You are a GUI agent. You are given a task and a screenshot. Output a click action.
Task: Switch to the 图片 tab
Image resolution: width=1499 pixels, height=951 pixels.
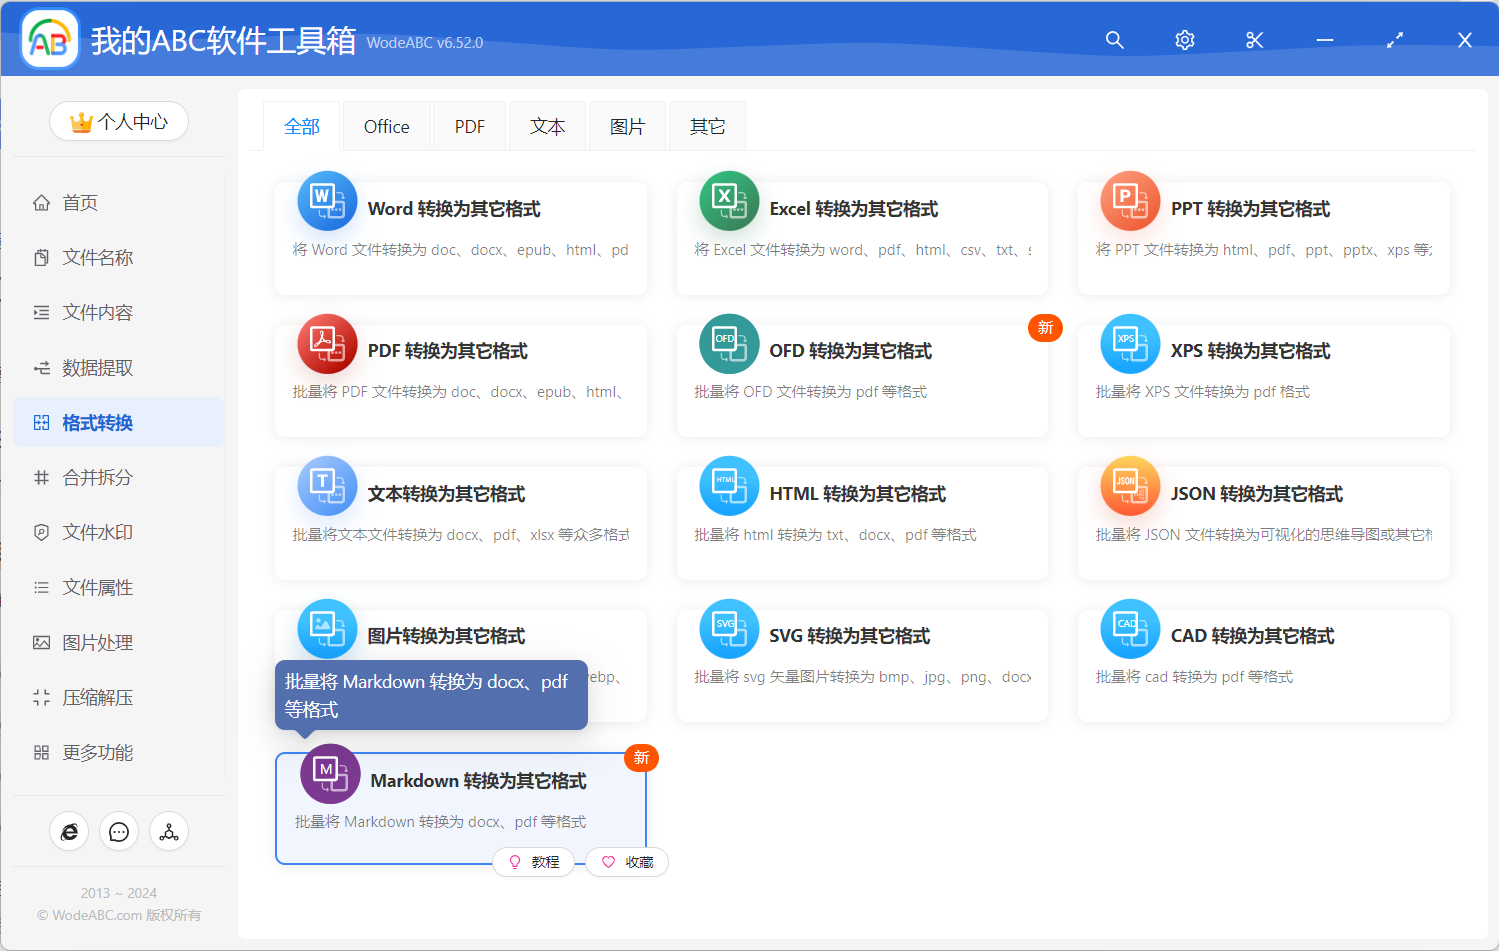point(627,126)
